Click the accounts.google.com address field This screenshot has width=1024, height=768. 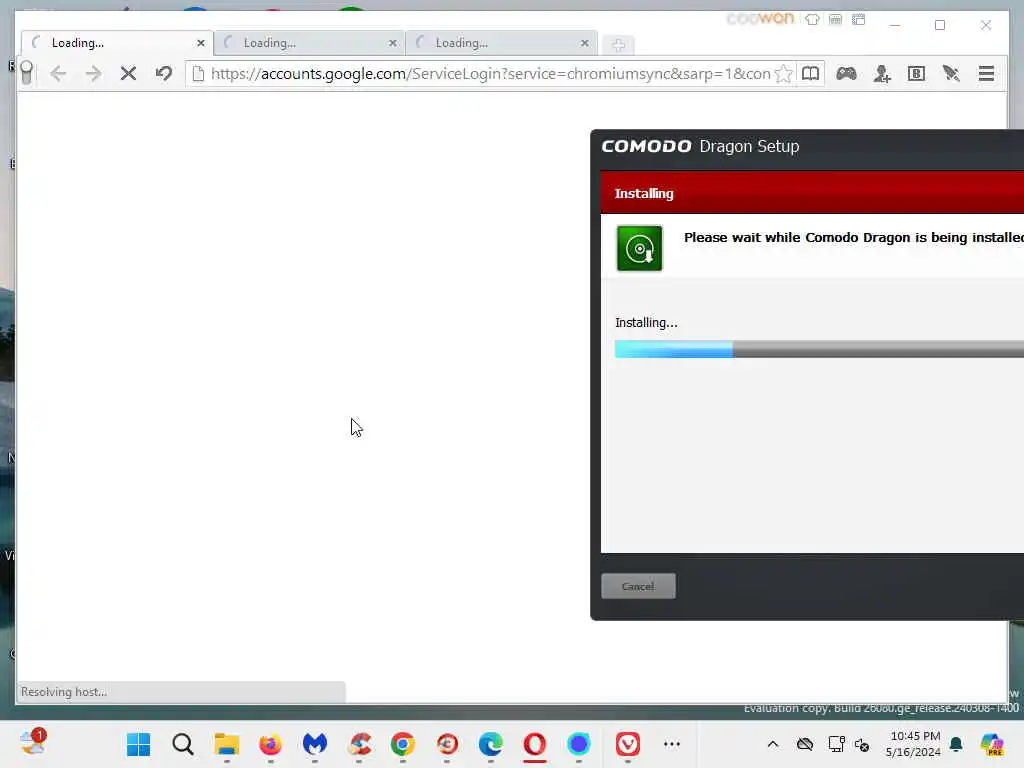click(490, 74)
